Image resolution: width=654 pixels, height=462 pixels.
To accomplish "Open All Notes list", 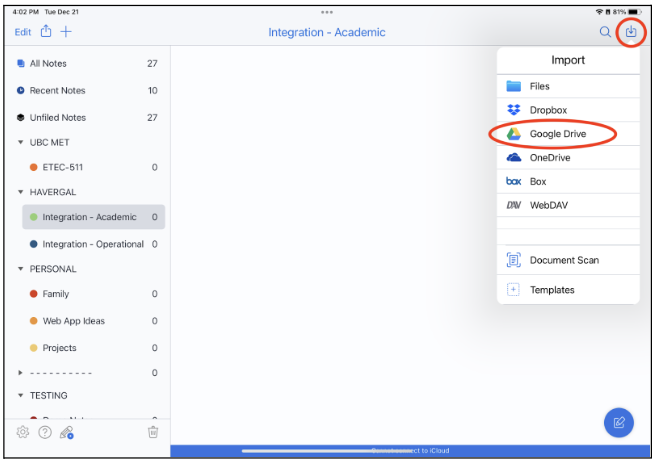I will tap(87, 63).
